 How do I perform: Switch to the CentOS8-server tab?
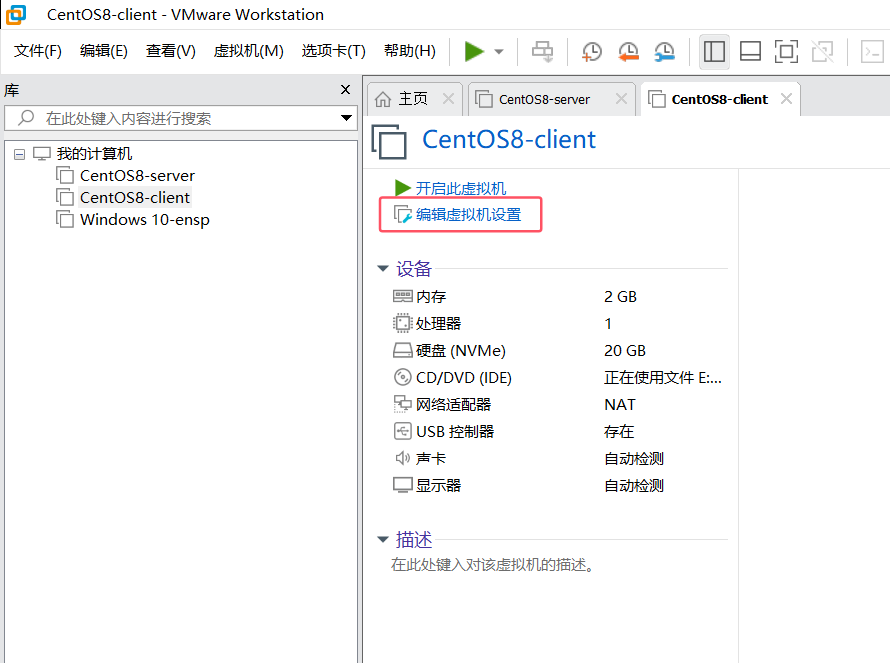click(x=544, y=99)
